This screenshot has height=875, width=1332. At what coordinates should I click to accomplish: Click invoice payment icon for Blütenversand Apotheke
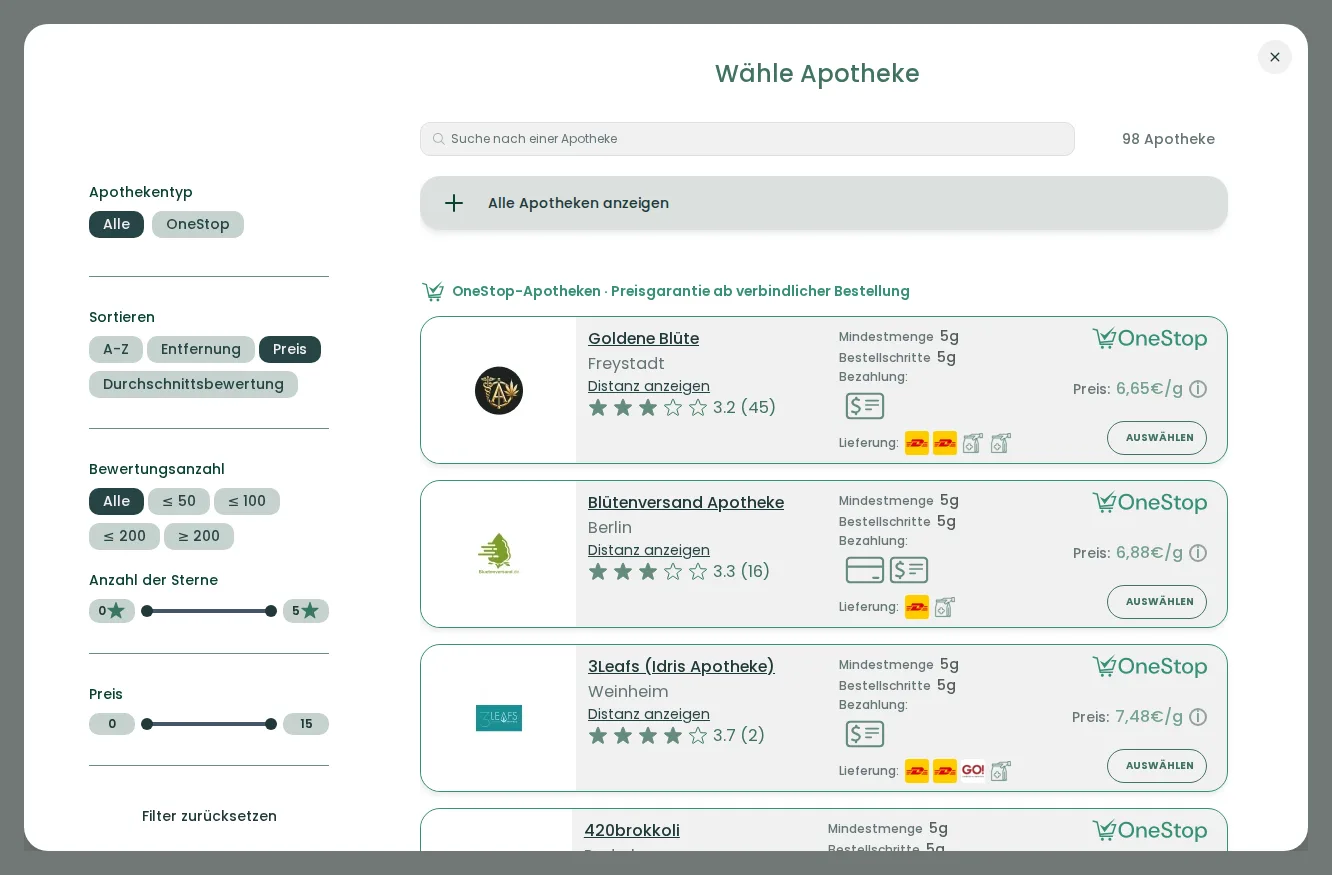pos(909,570)
